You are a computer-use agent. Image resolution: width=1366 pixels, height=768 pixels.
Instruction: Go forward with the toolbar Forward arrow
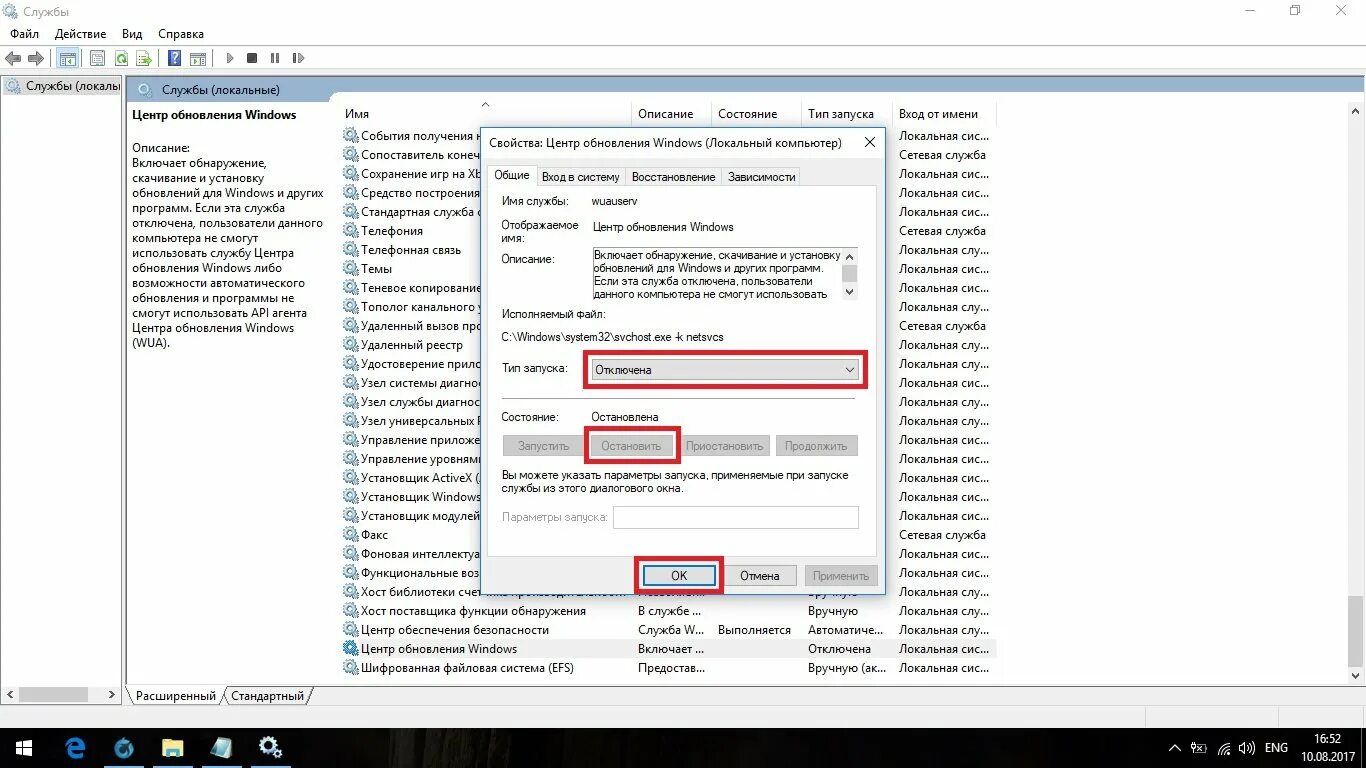coord(36,59)
